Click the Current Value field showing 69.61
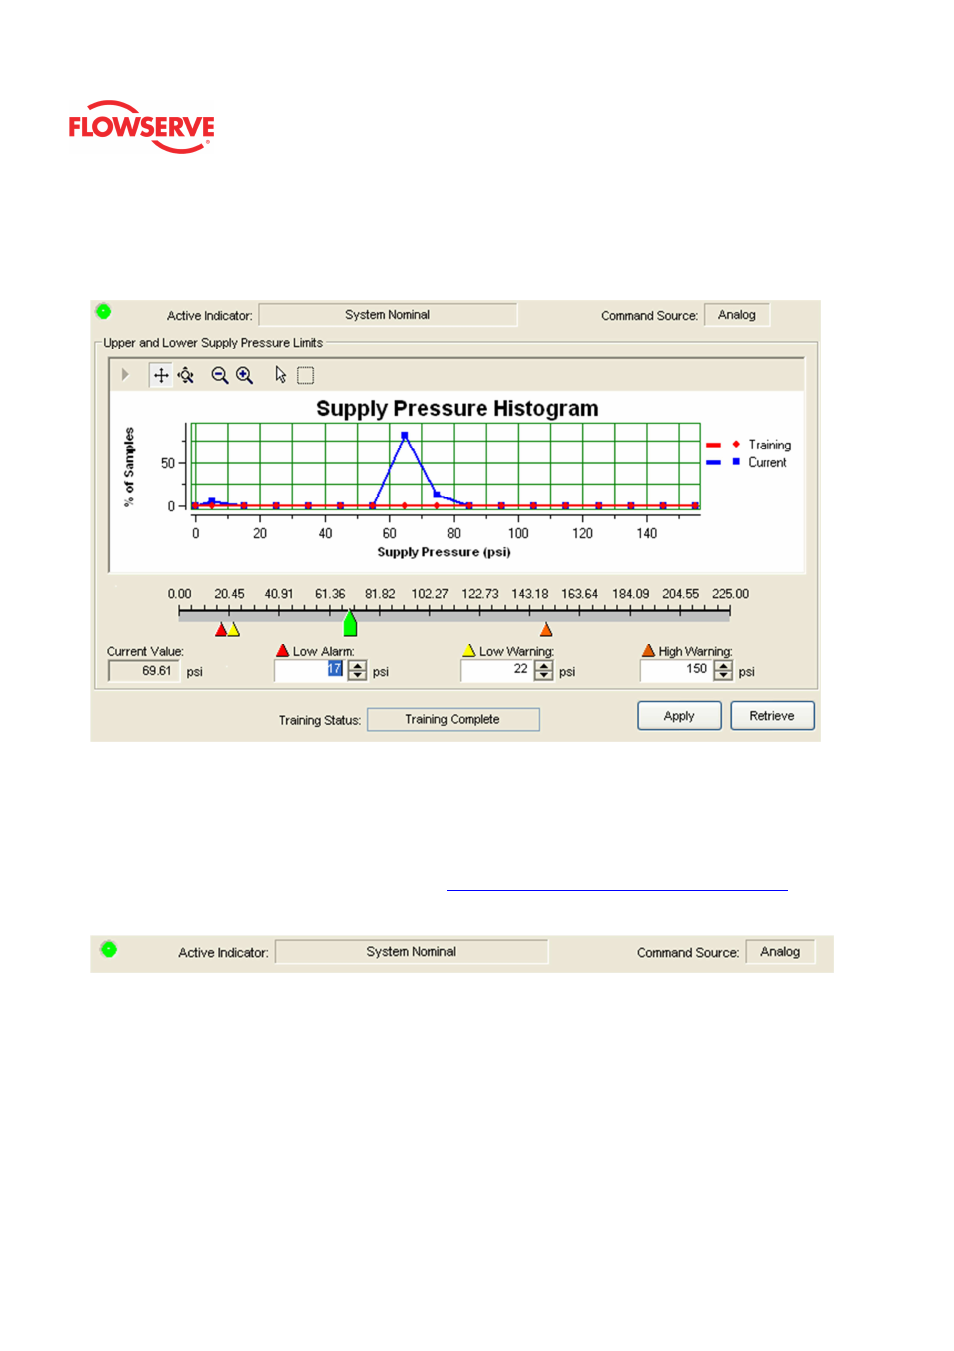 point(144,671)
